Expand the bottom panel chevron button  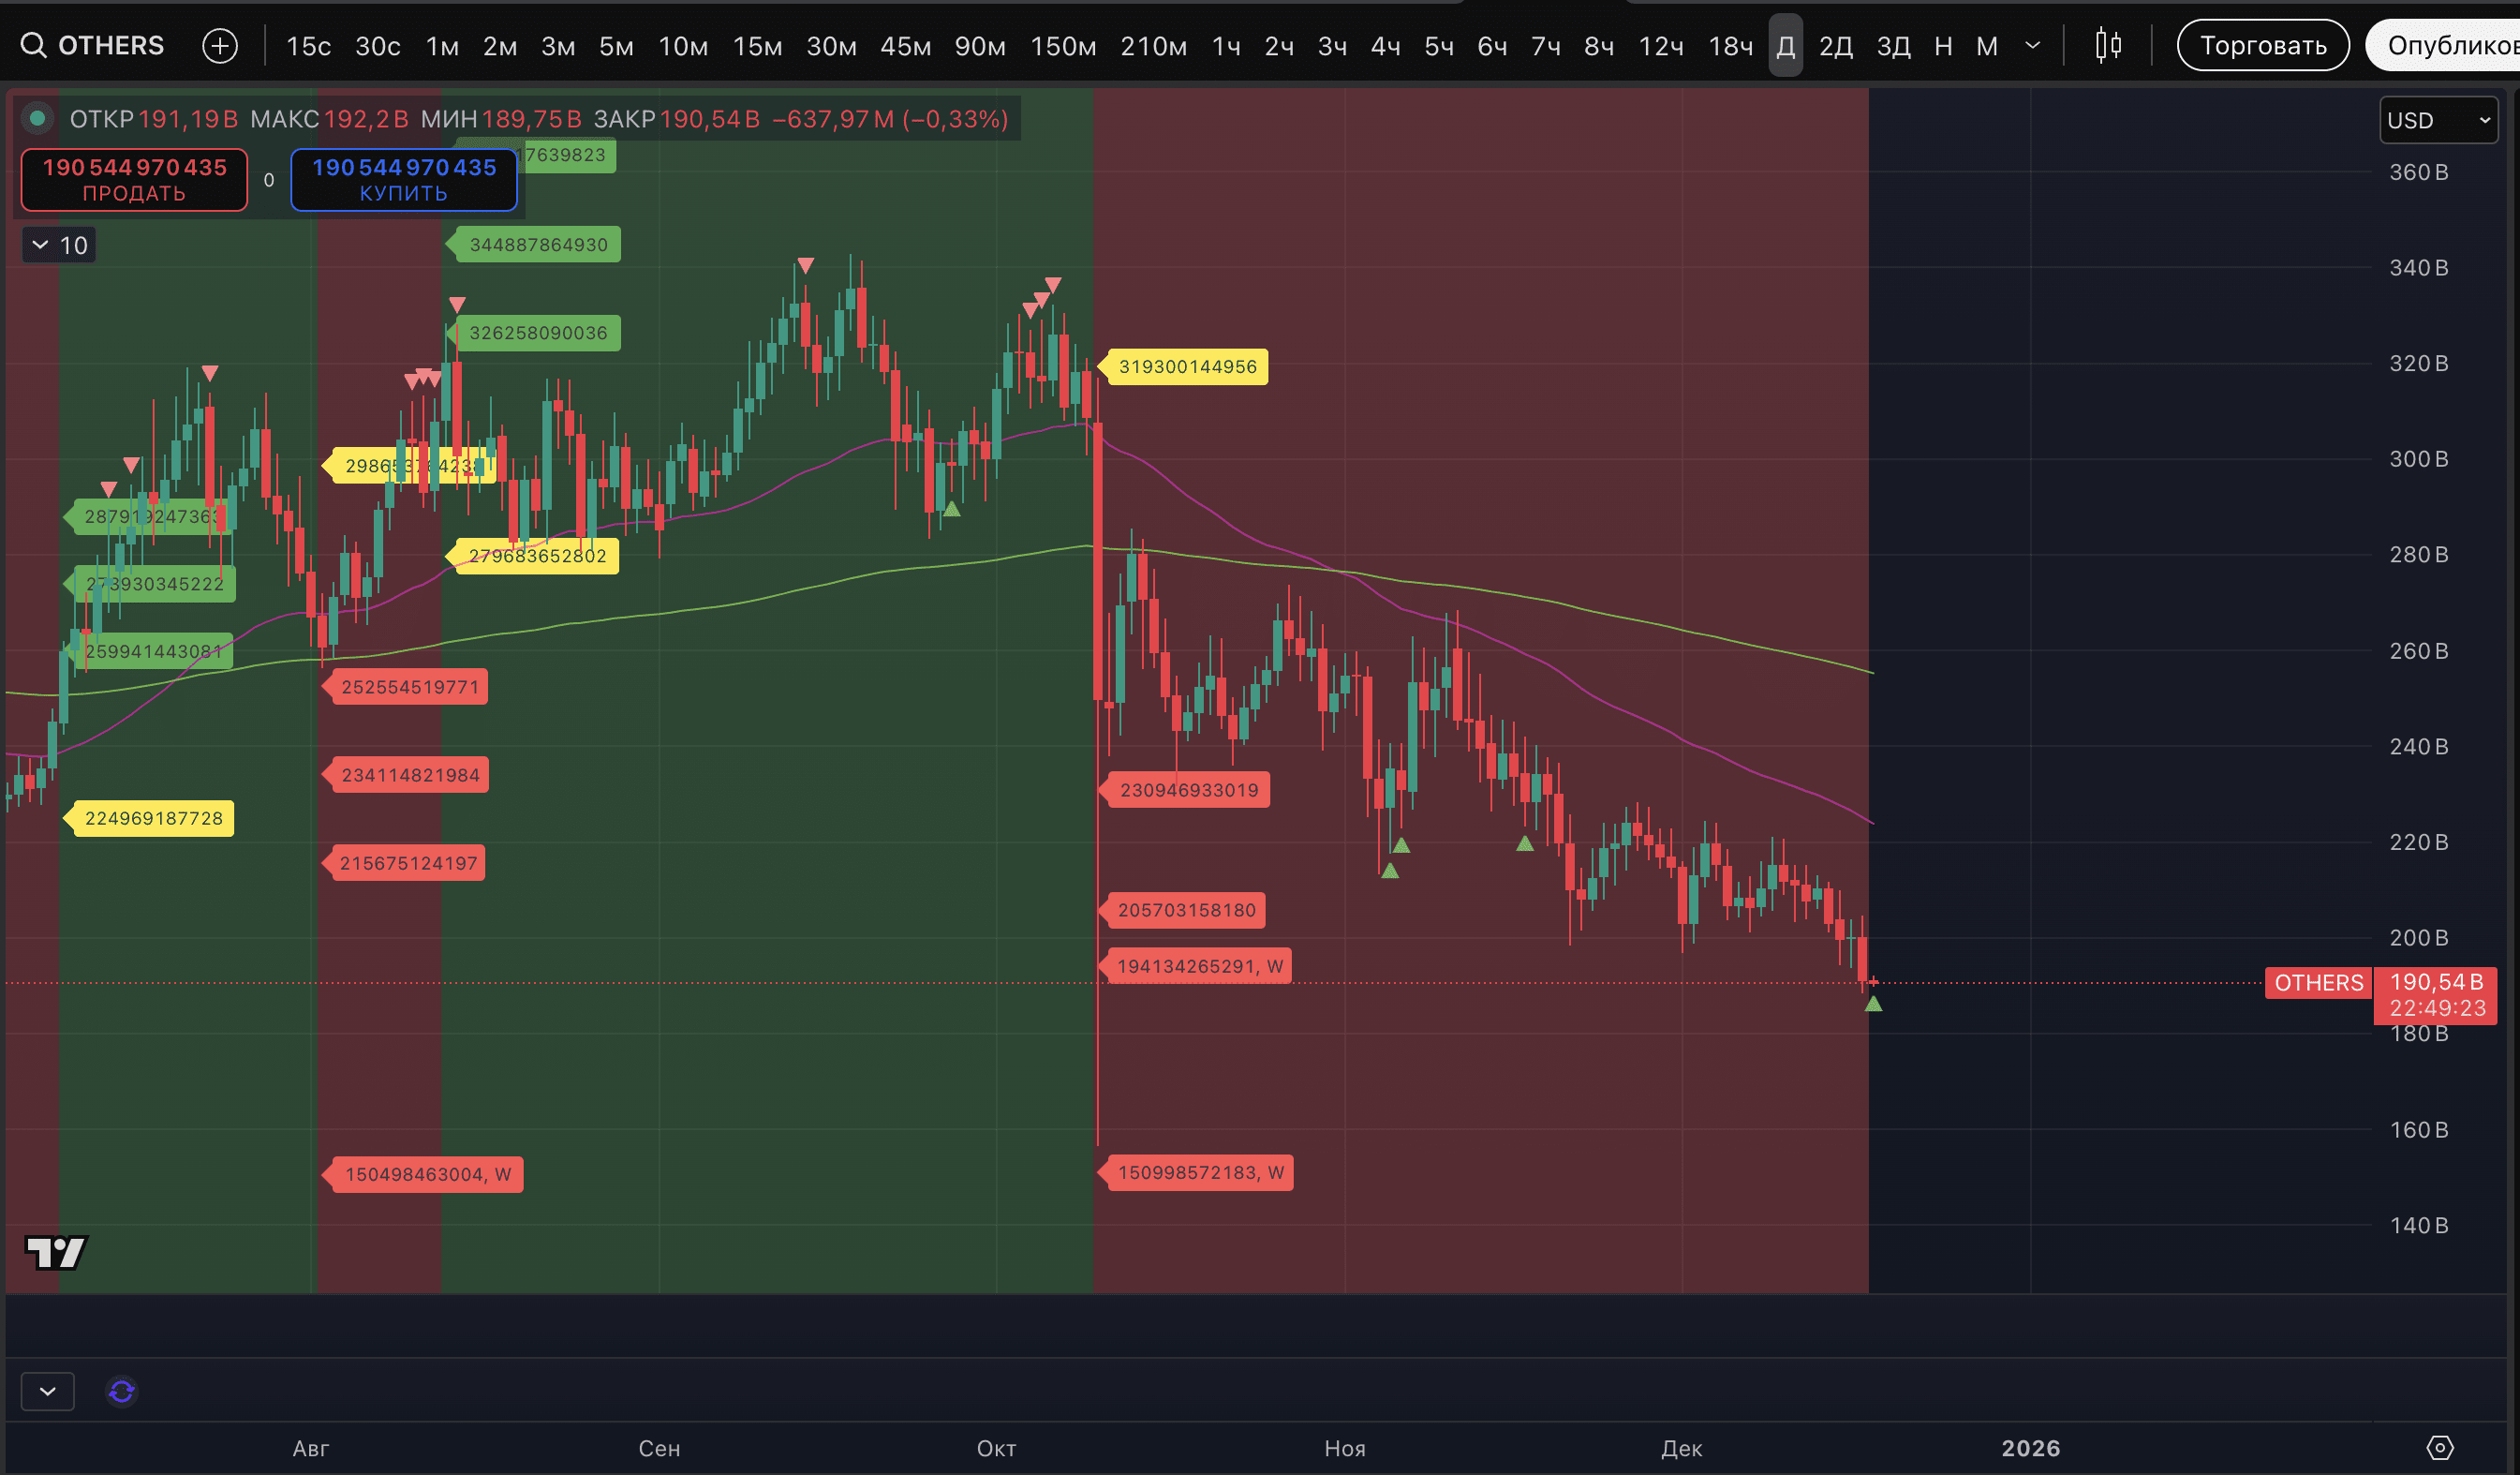(x=47, y=1391)
